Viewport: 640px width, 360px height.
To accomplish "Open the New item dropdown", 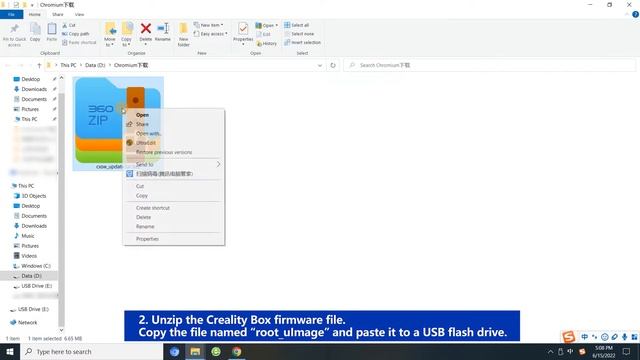I will (x=209, y=25).
